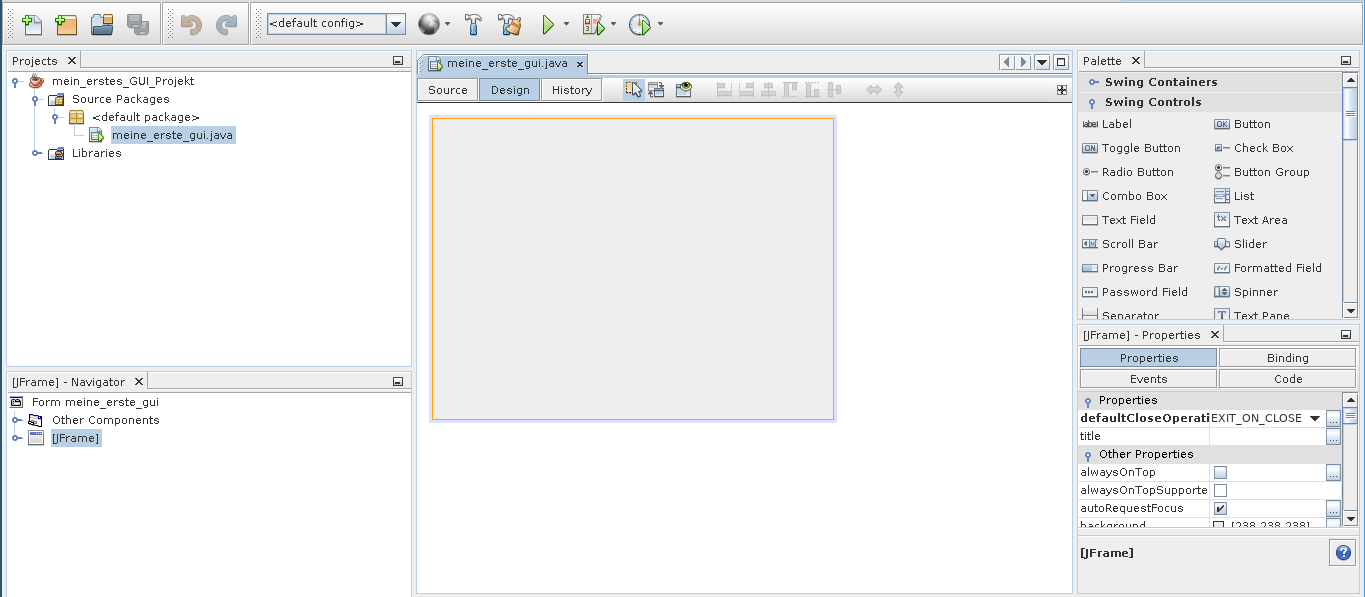
Task: Click the title property input field
Action: pos(1266,437)
